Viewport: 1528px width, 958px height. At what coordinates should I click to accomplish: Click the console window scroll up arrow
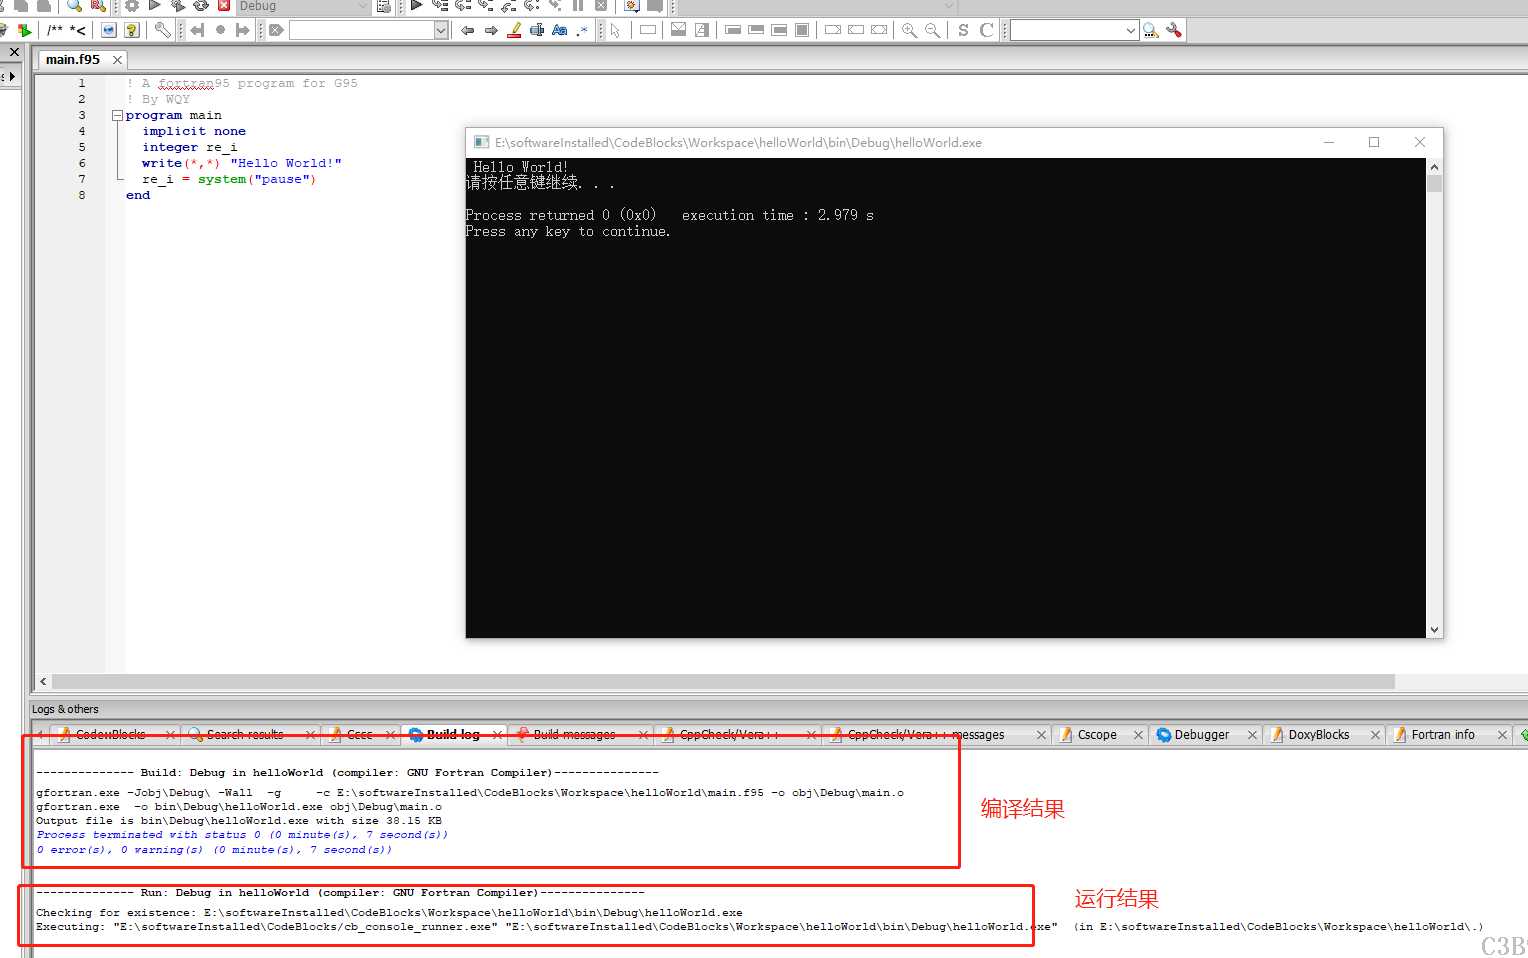pos(1434,167)
